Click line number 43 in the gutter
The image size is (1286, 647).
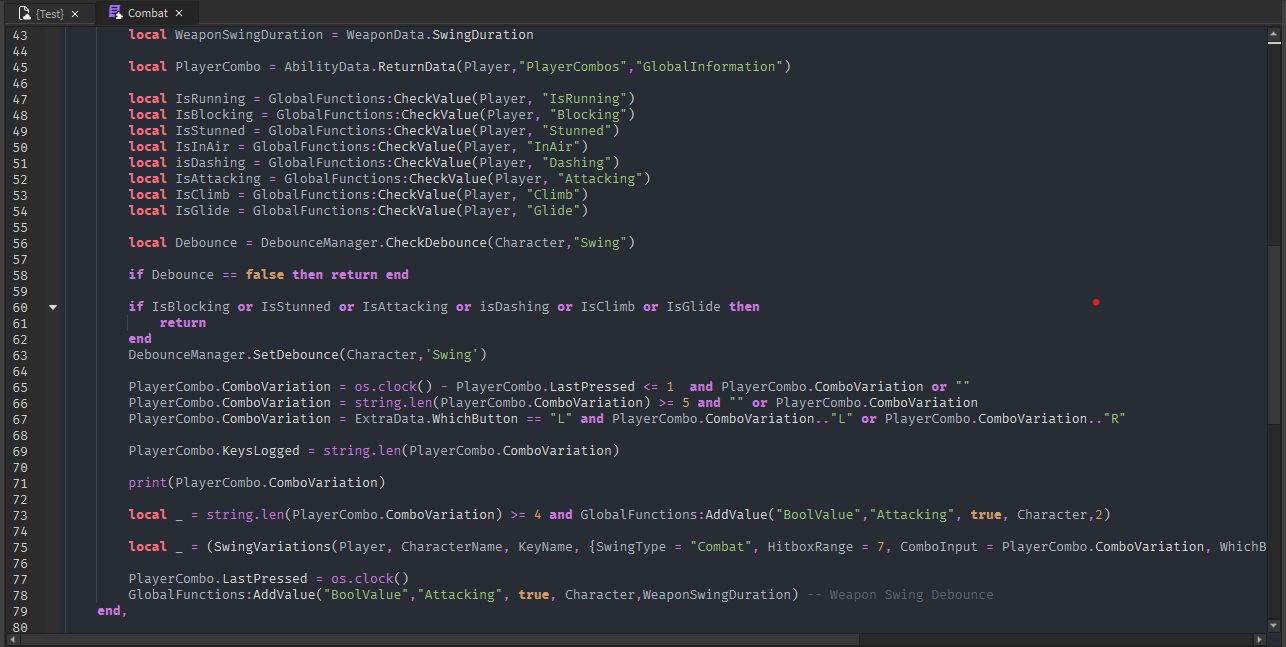tap(19, 35)
